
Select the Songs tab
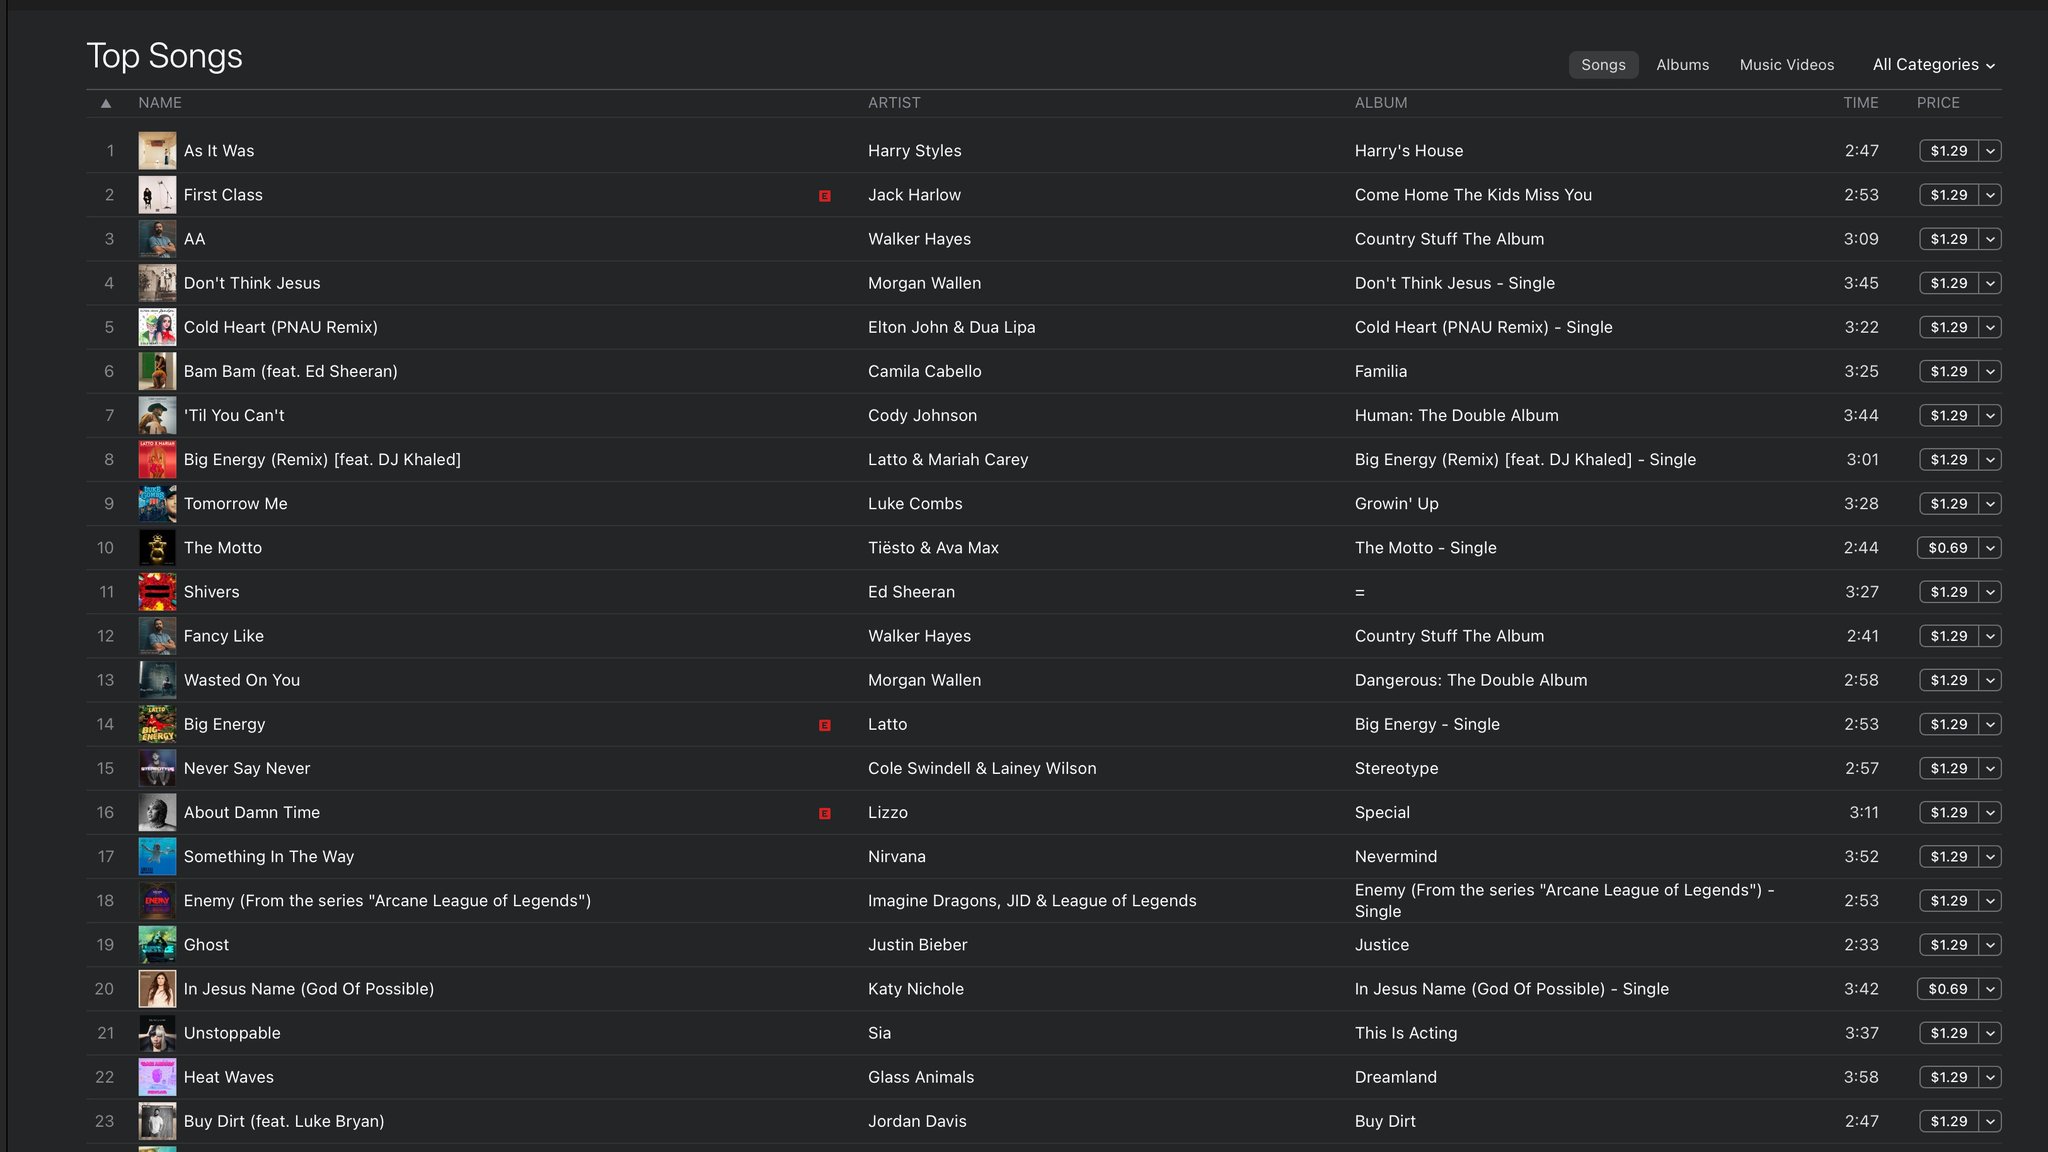pyautogui.click(x=1603, y=65)
